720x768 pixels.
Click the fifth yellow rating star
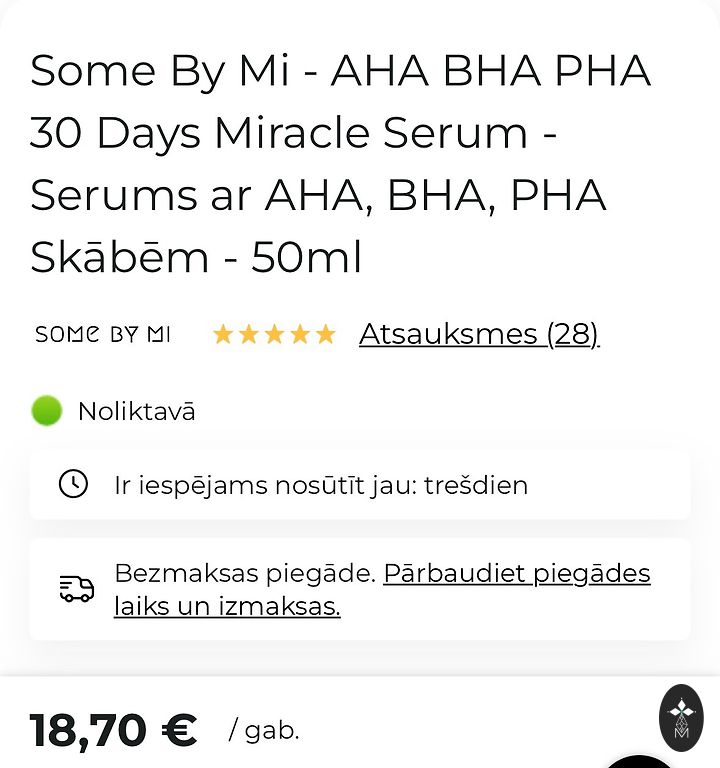[326, 335]
